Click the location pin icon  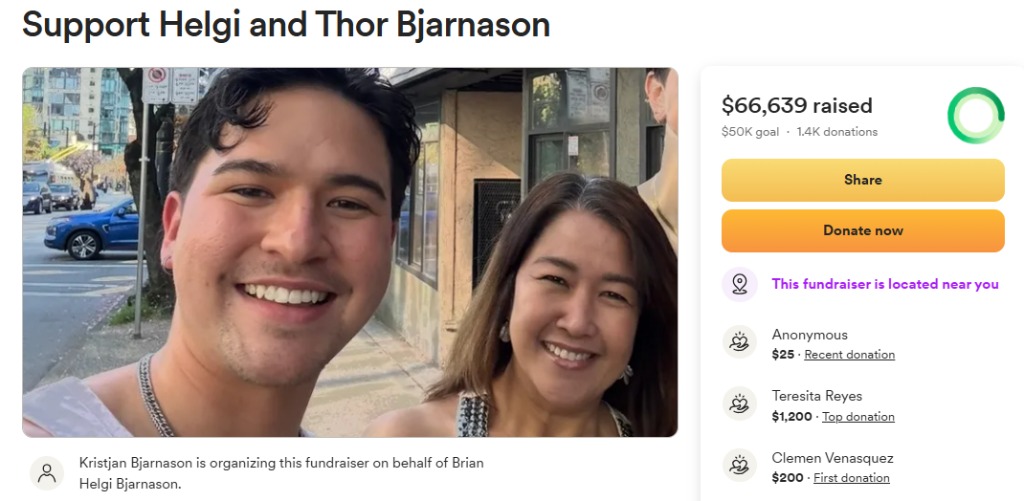click(x=739, y=284)
